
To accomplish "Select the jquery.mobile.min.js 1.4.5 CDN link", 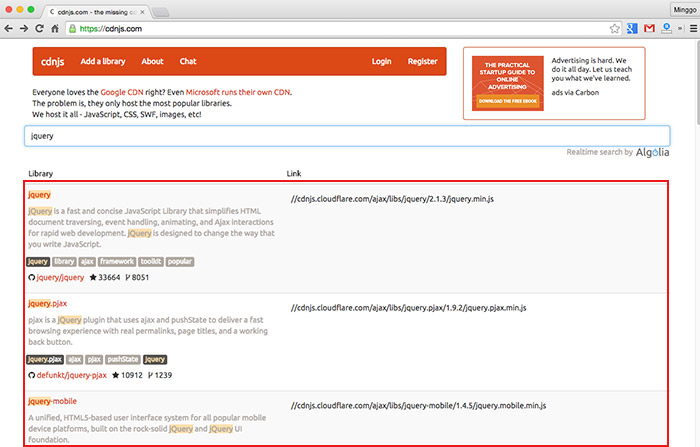I will coord(418,405).
